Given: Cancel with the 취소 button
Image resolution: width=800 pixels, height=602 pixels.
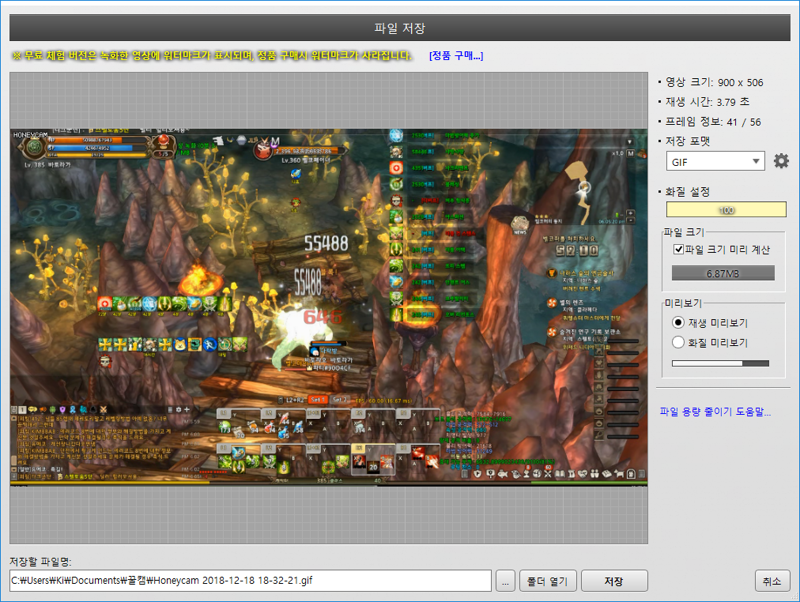Looking at the screenshot, I should pos(772,581).
